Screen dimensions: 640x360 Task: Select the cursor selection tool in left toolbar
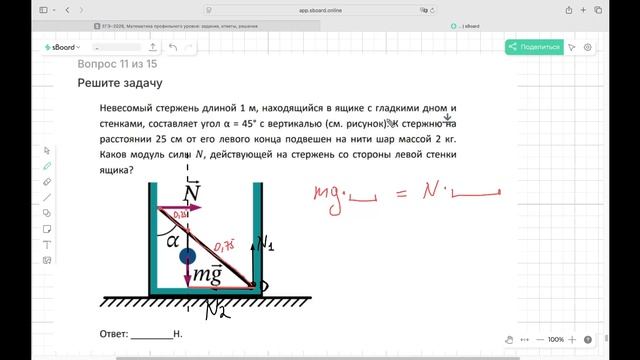47,151
